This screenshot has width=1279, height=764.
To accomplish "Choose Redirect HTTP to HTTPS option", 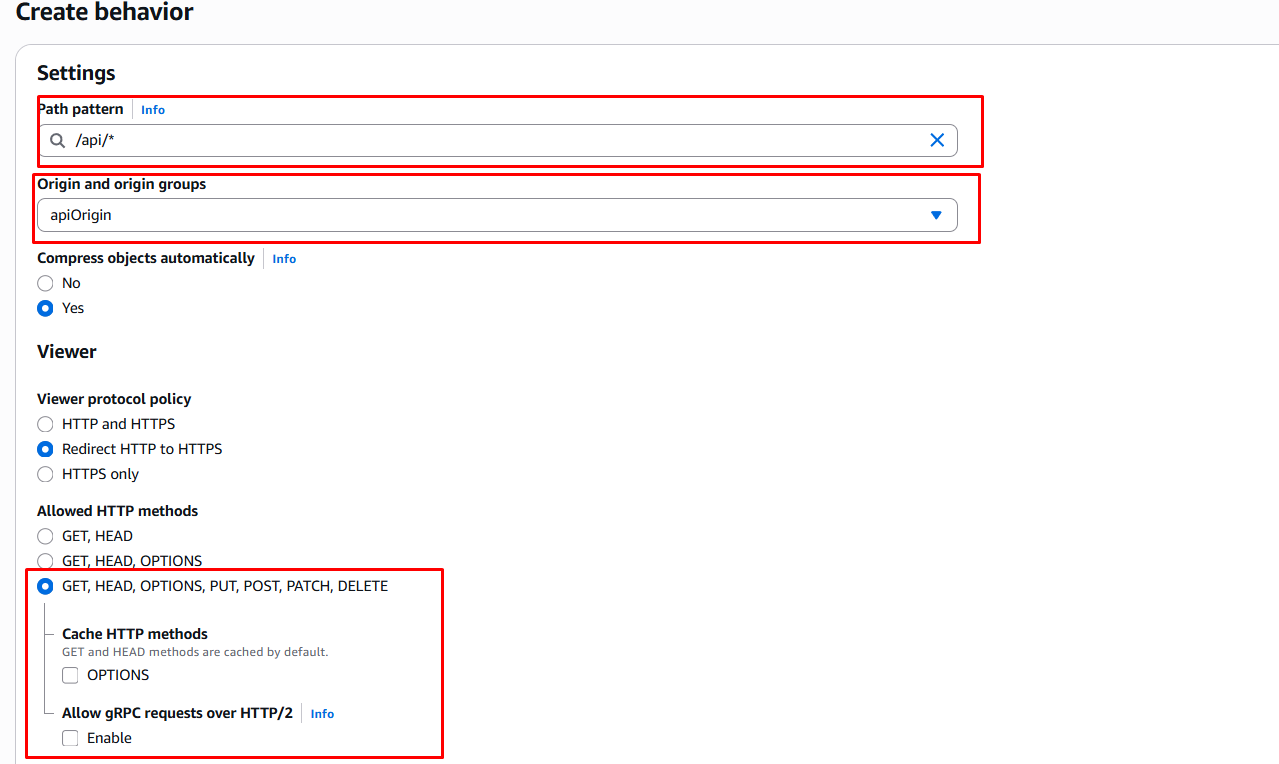I will click(45, 450).
